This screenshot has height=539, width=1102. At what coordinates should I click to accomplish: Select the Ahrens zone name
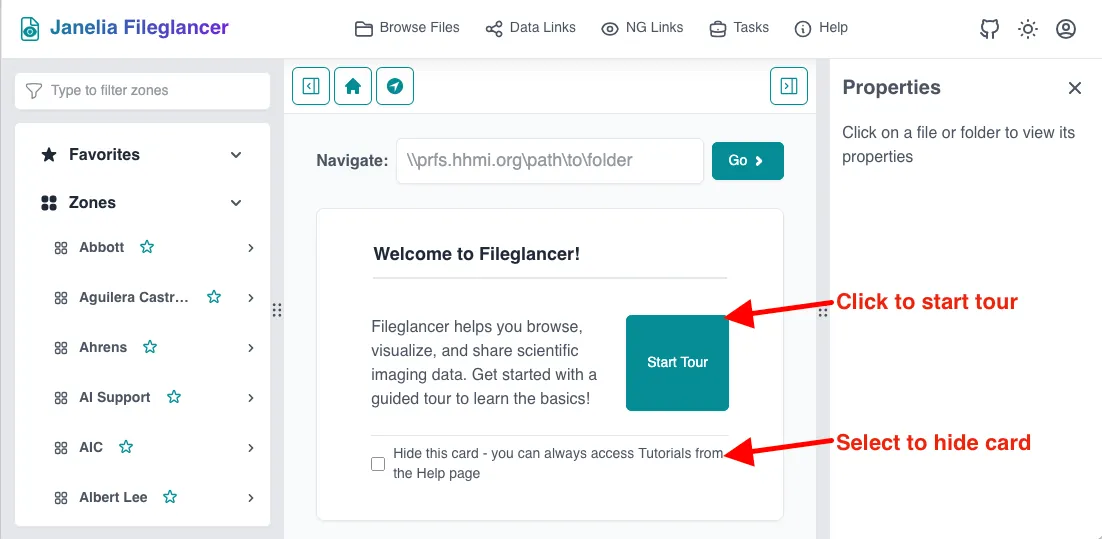[x=103, y=347]
